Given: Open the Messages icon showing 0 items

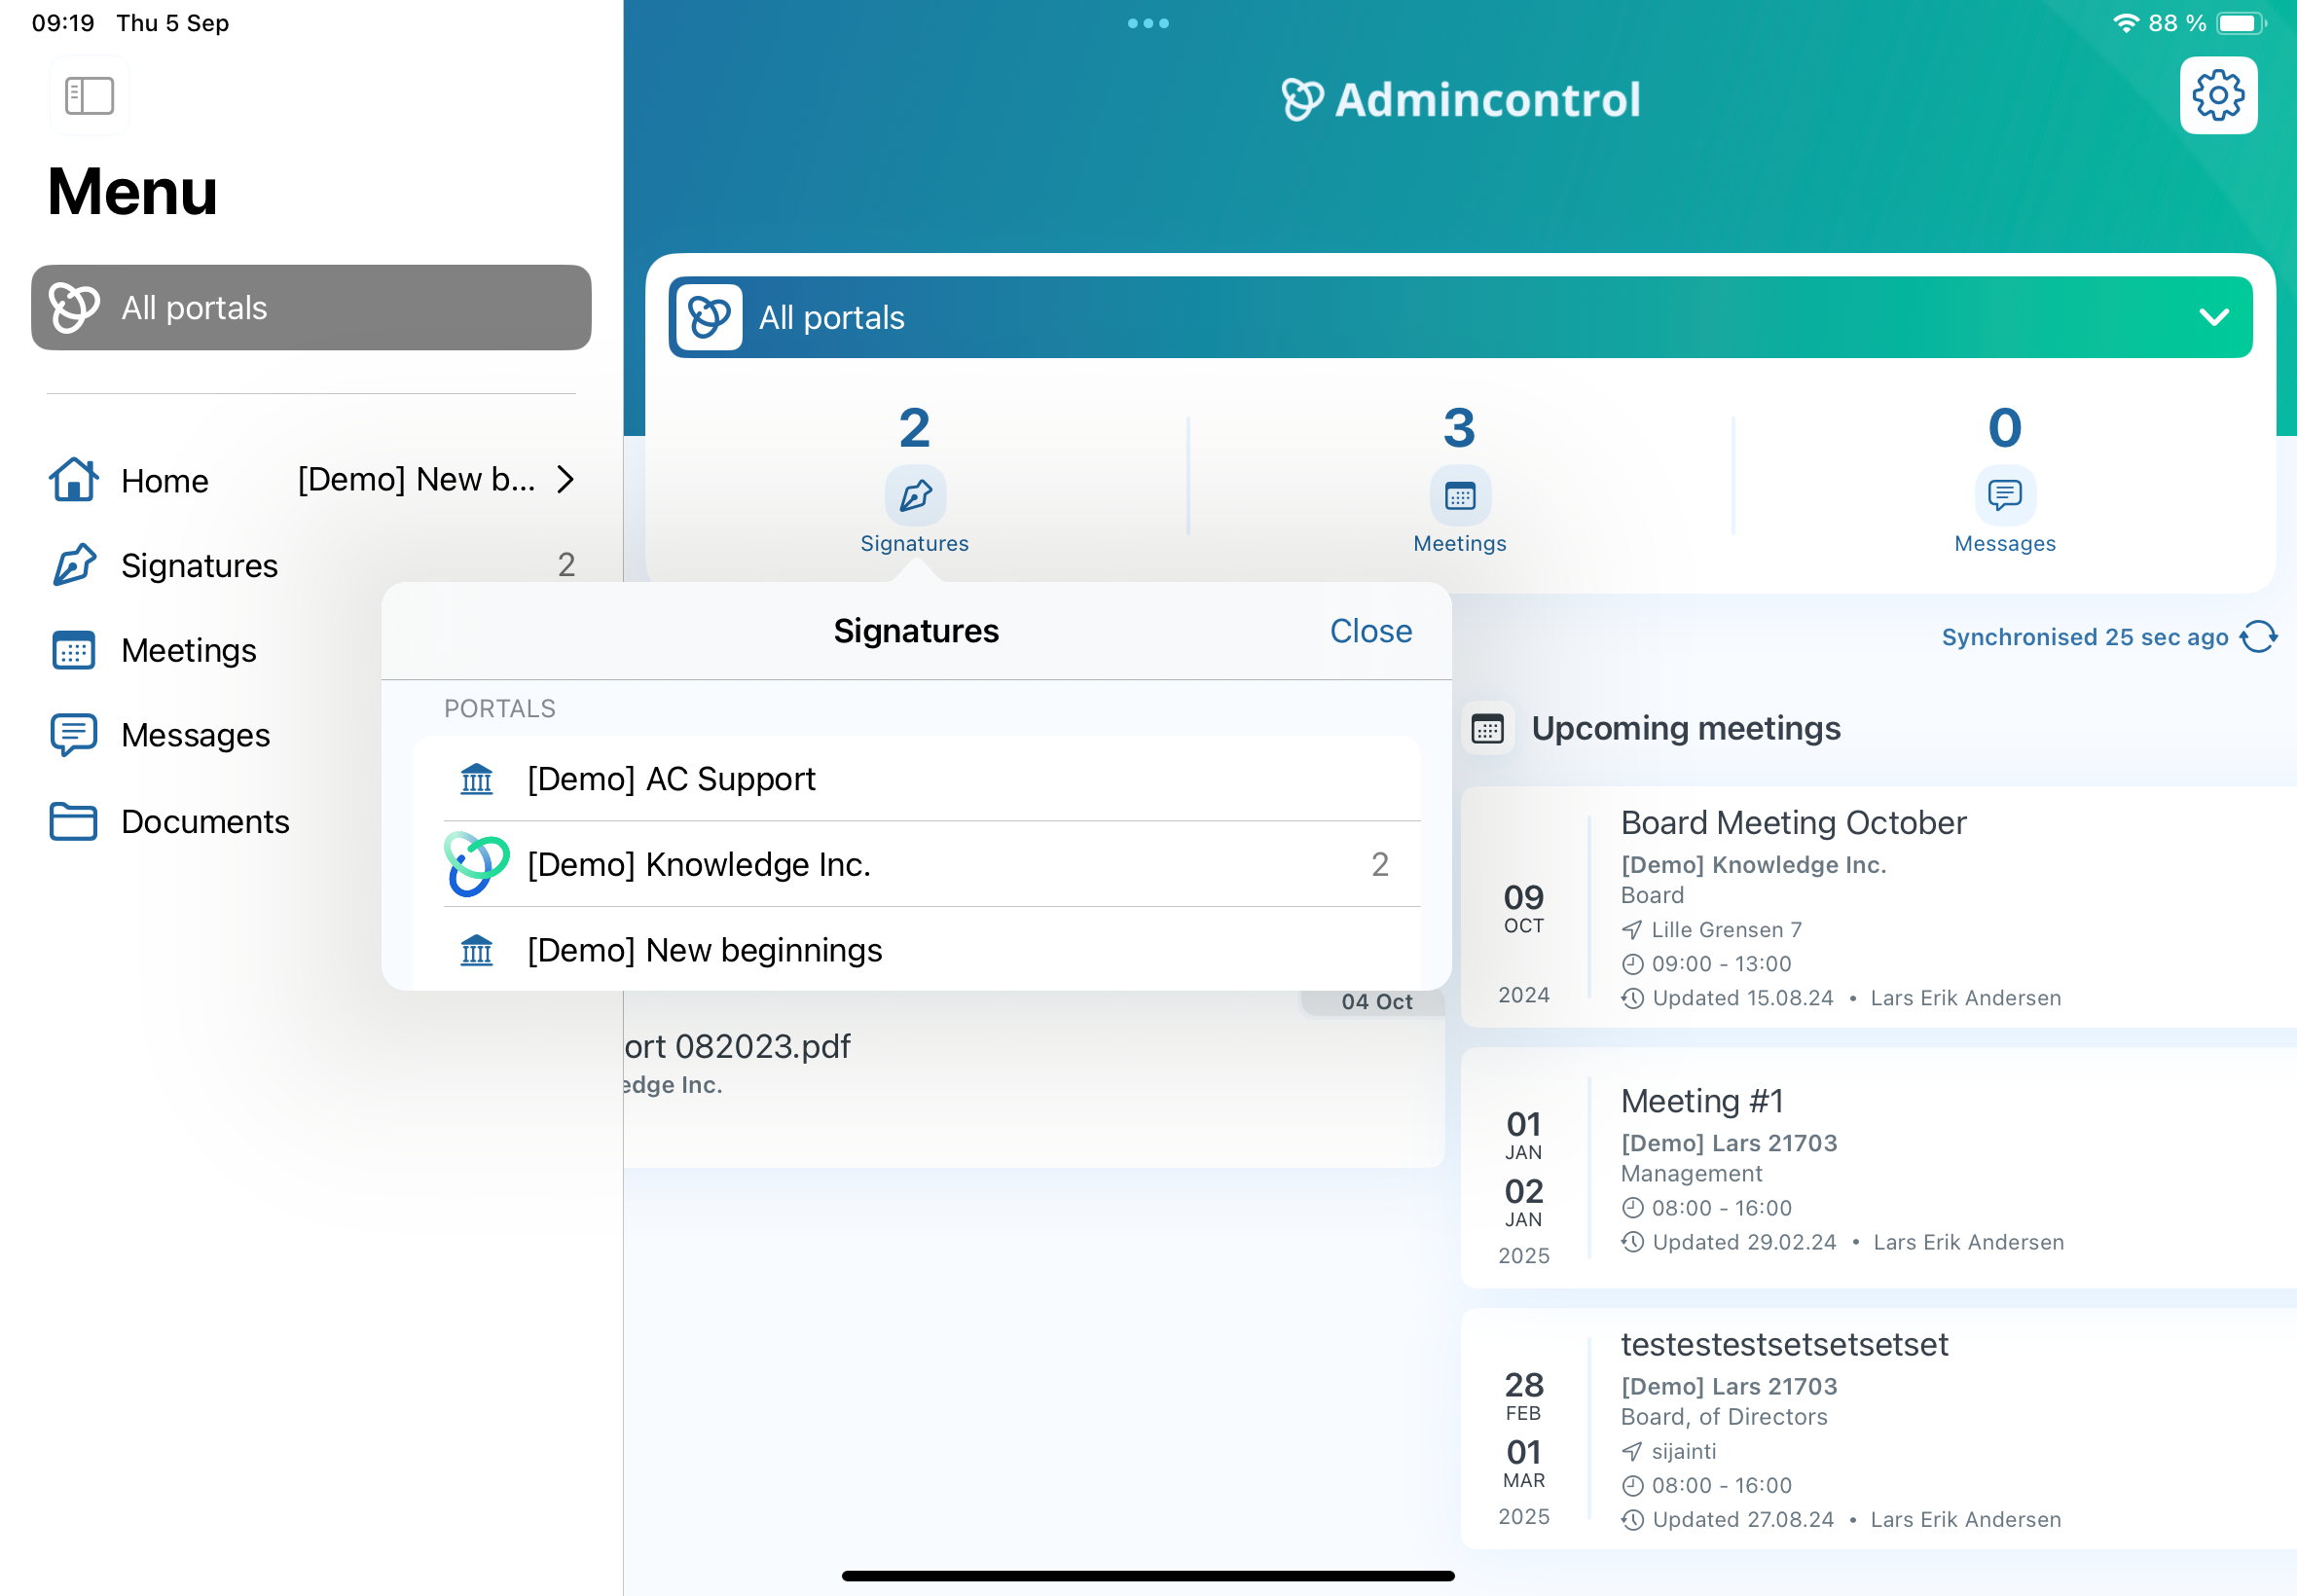Looking at the screenshot, I should click(x=2005, y=496).
